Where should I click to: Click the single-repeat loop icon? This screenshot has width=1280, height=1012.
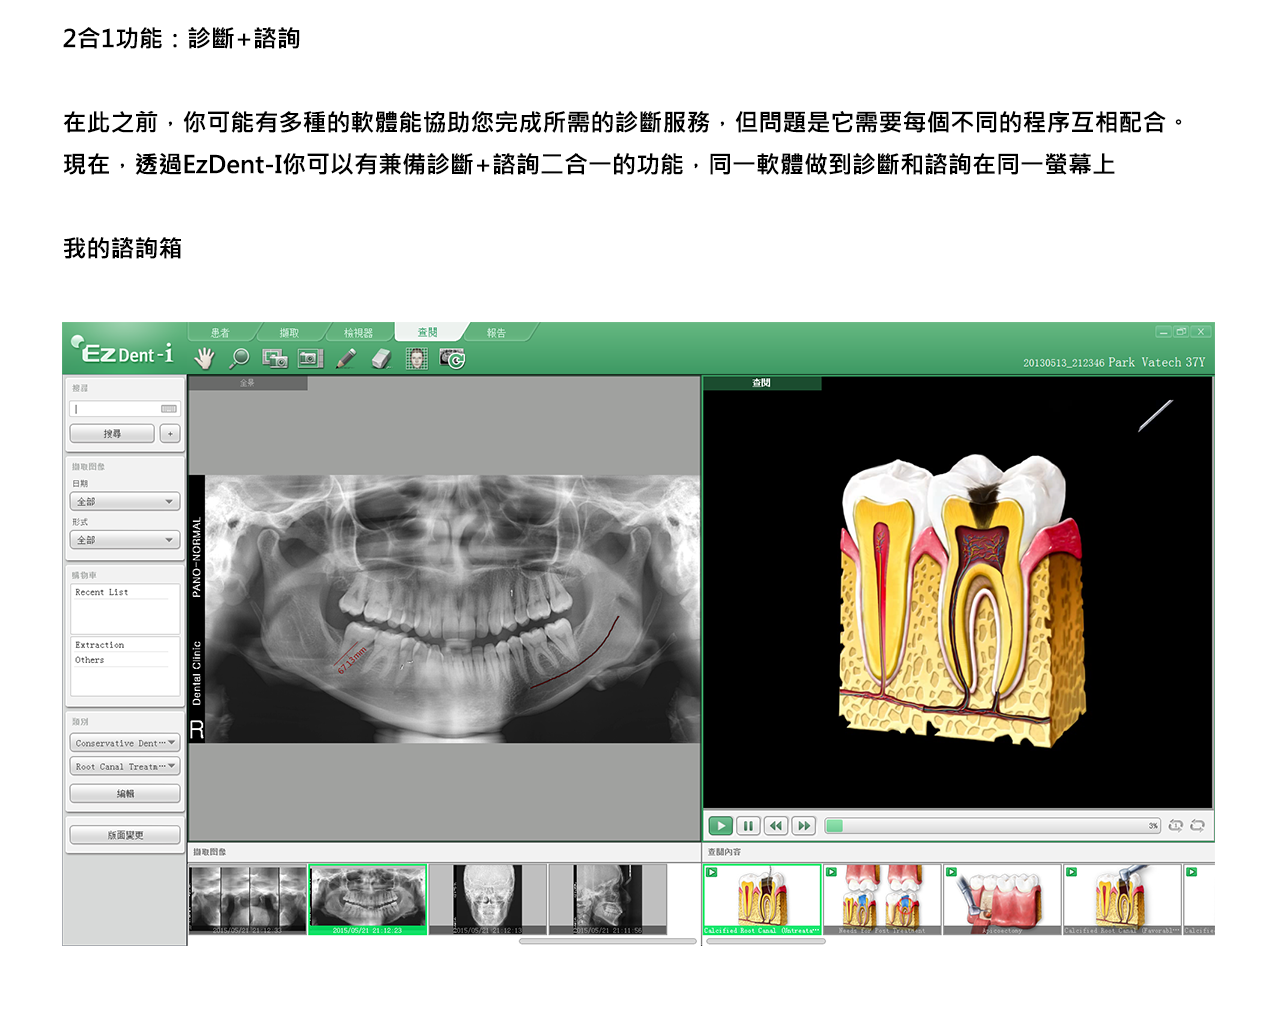point(1176,825)
